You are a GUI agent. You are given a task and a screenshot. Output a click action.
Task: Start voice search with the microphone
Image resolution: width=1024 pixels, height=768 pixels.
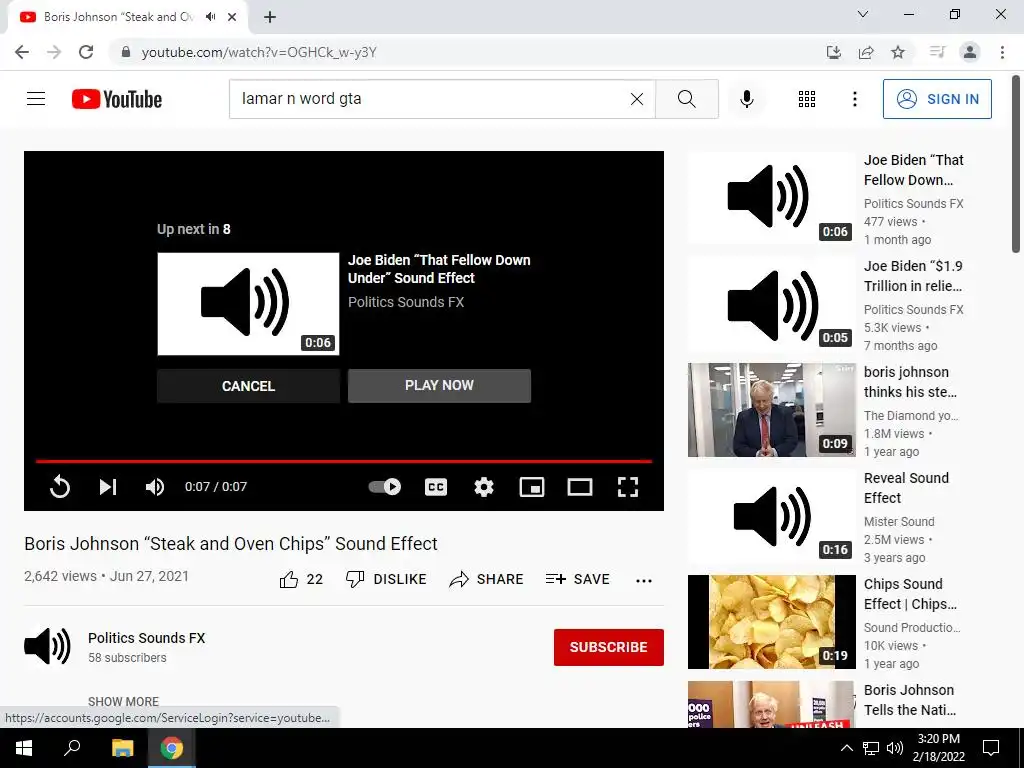click(x=746, y=99)
